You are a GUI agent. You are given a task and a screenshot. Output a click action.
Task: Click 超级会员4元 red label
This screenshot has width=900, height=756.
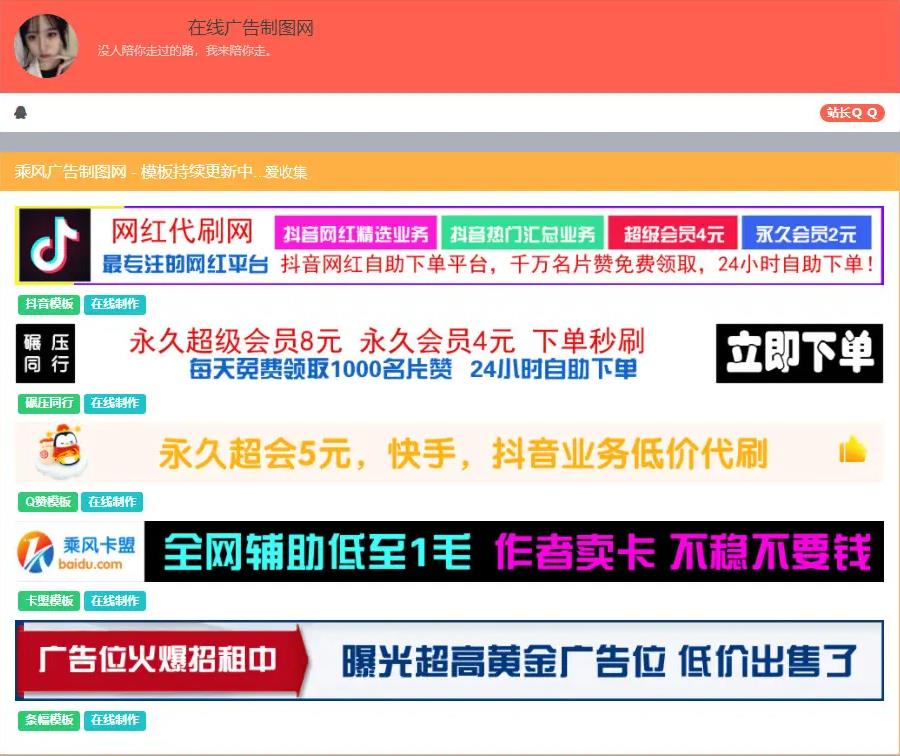673,234
